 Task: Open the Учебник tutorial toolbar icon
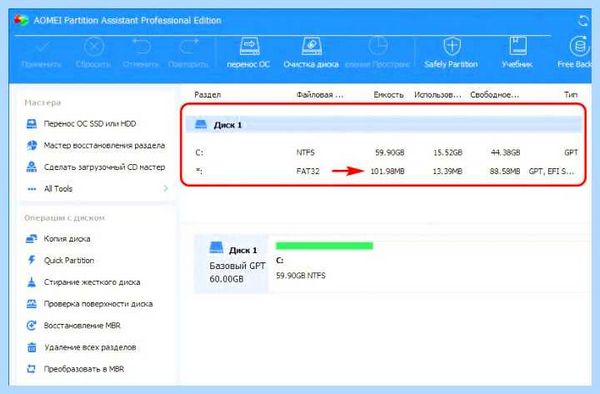pos(518,46)
